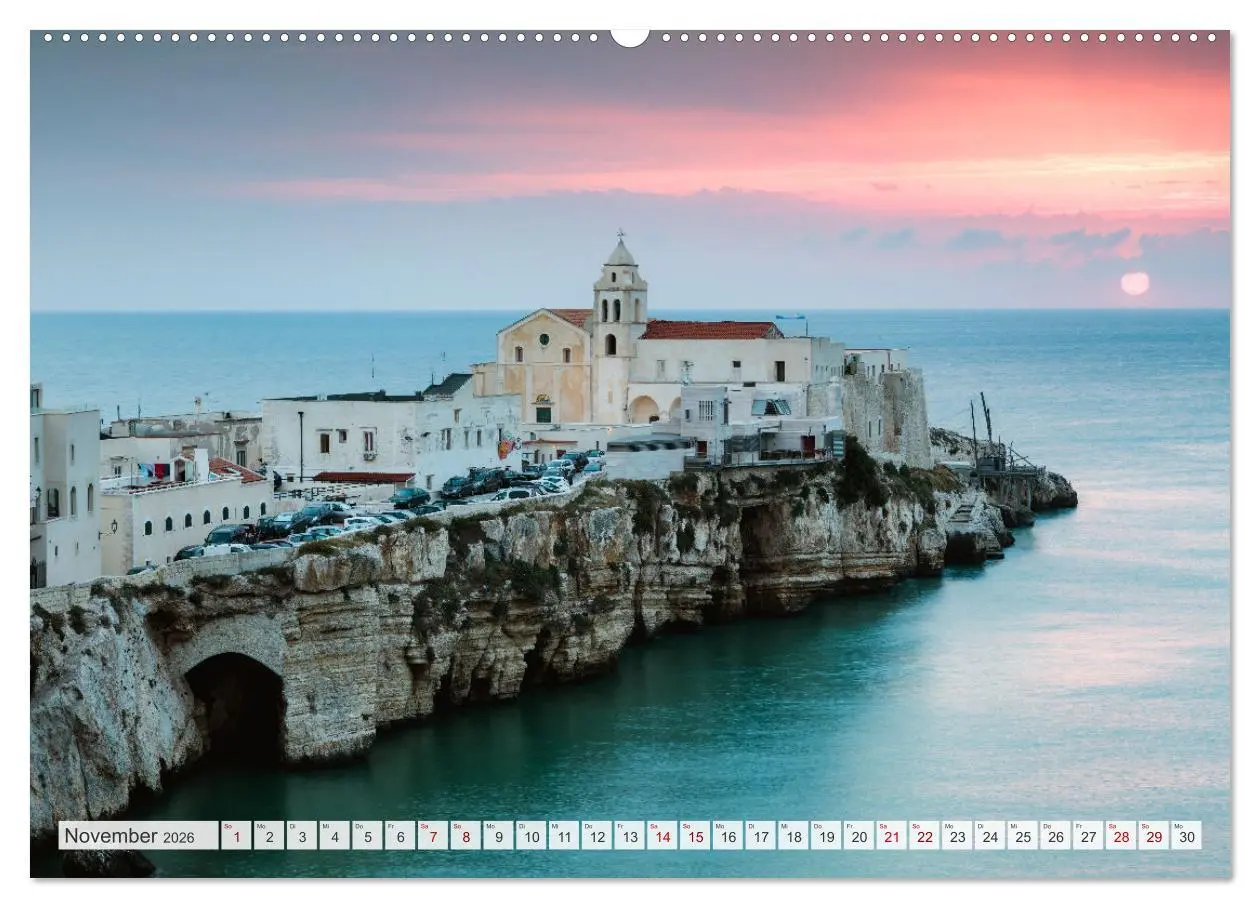Click day 10 in the calendar strip
The height and width of the screenshot is (908, 1260).
(531, 836)
